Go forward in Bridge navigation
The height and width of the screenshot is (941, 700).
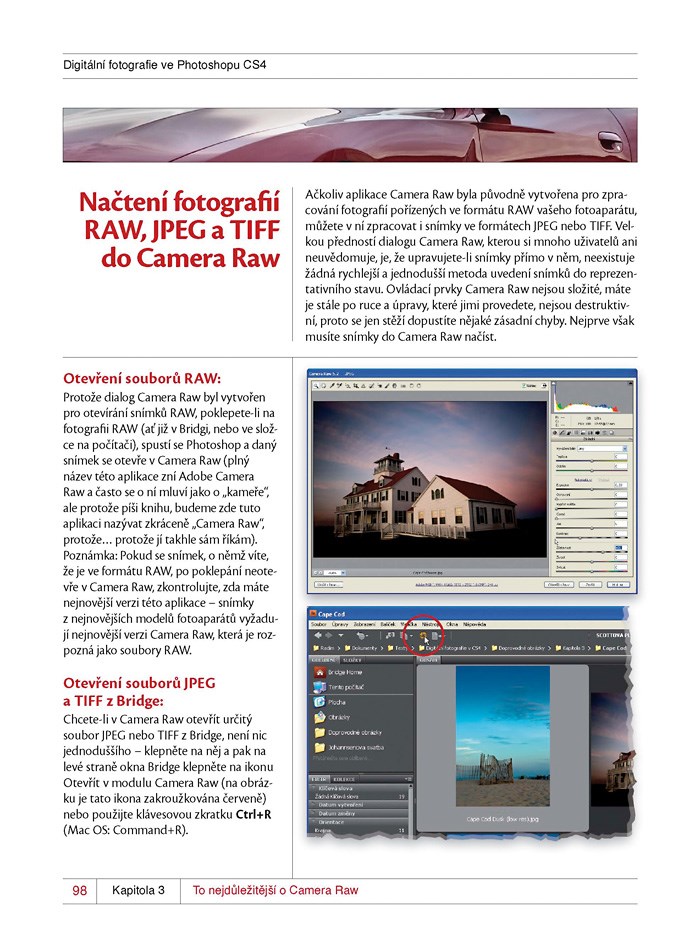coord(328,636)
